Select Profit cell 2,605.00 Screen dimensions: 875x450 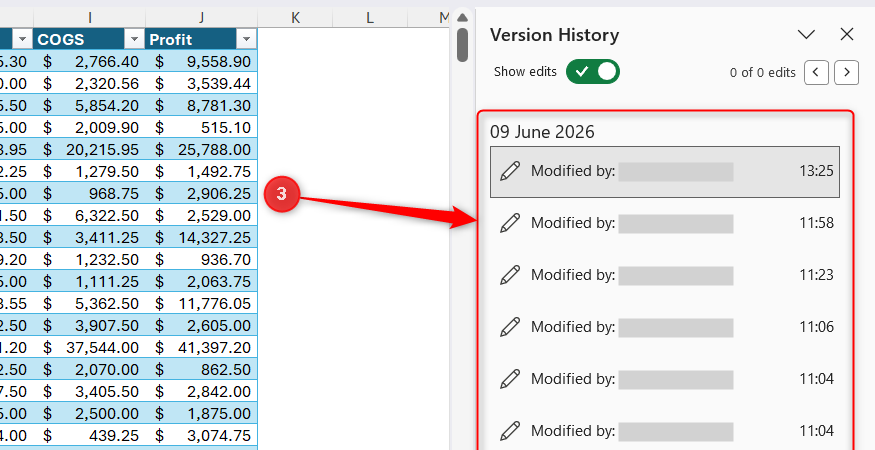(x=201, y=325)
